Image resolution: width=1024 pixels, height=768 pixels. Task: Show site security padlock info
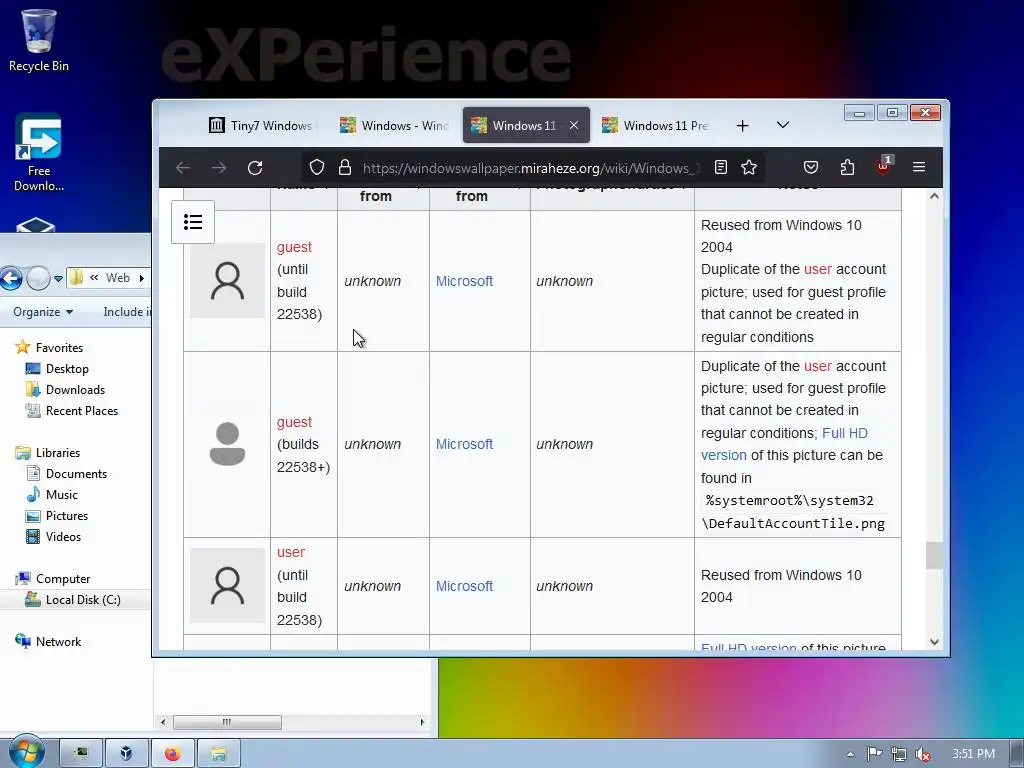tap(345, 168)
